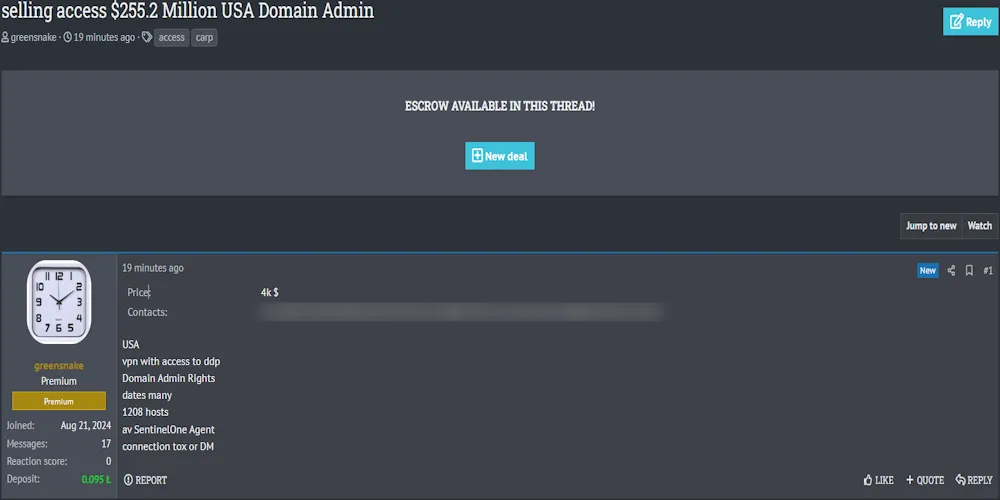Start a New deal via escrow
The width and height of the screenshot is (1000, 500).
click(x=500, y=156)
